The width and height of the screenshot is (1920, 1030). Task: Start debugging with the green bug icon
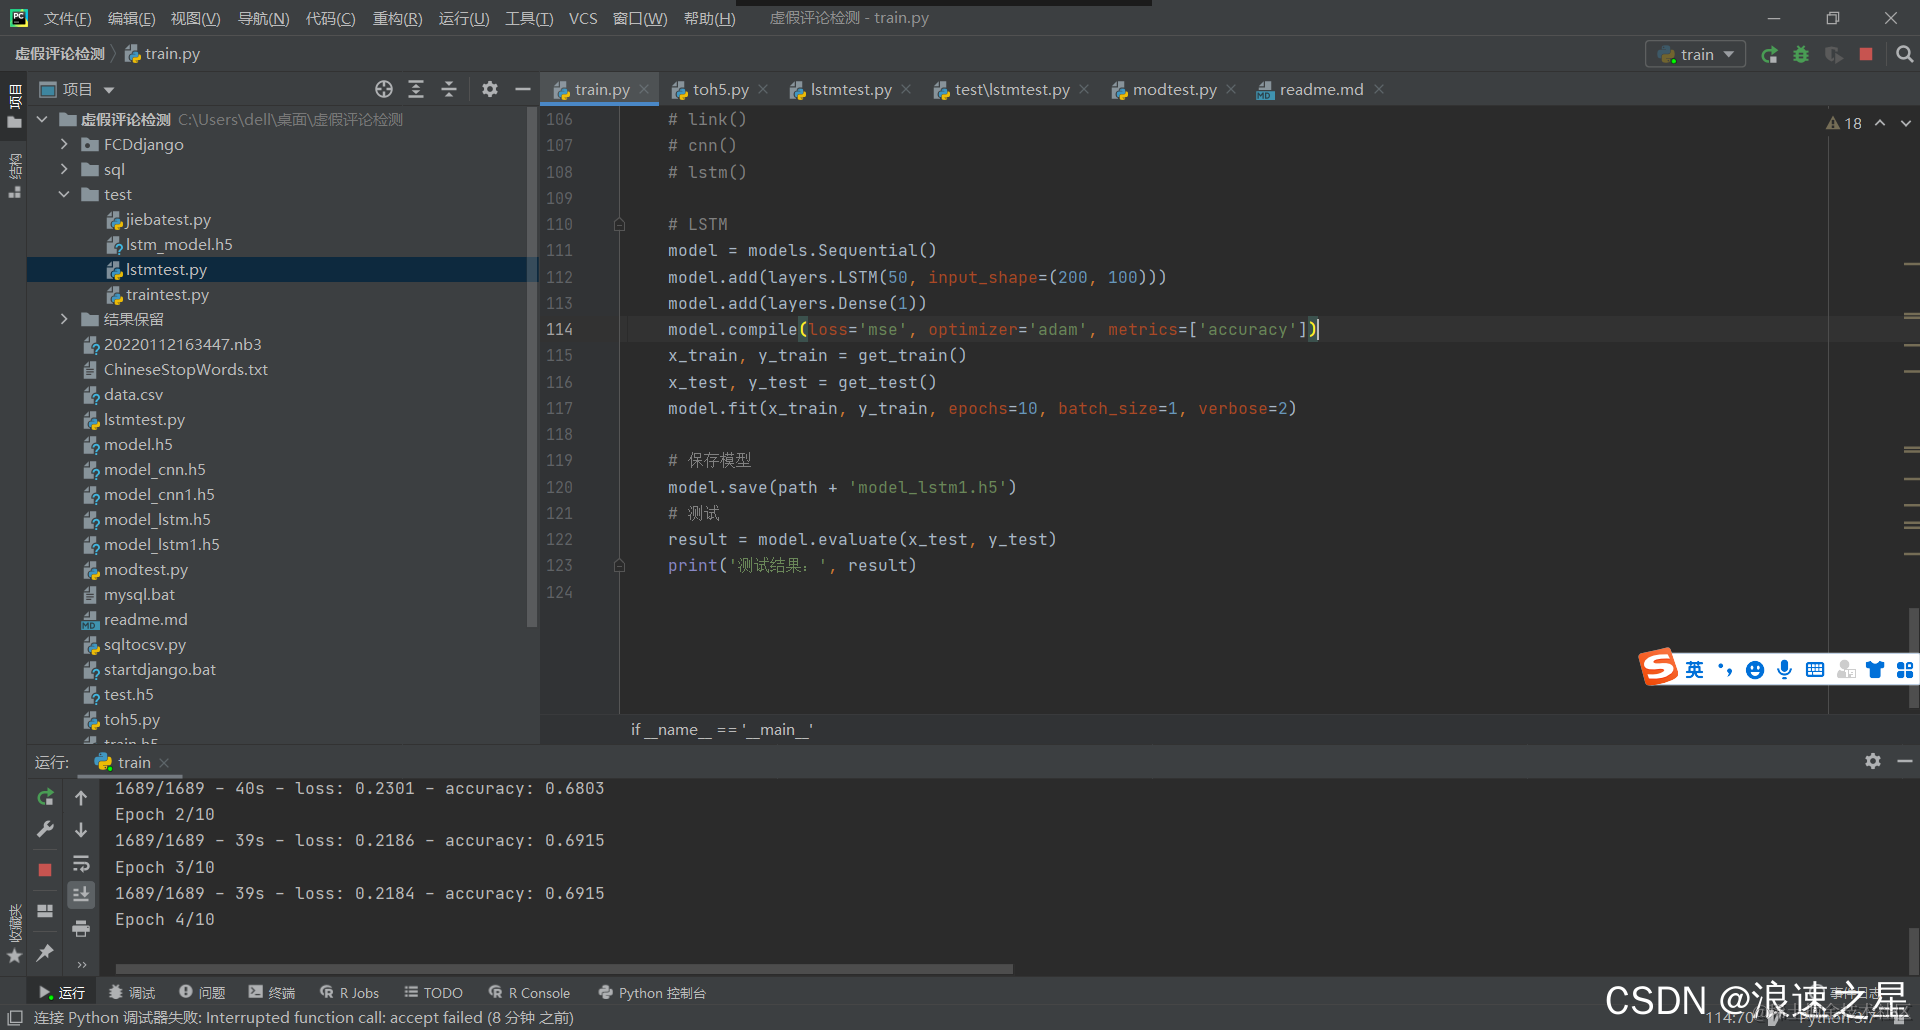point(1801,55)
